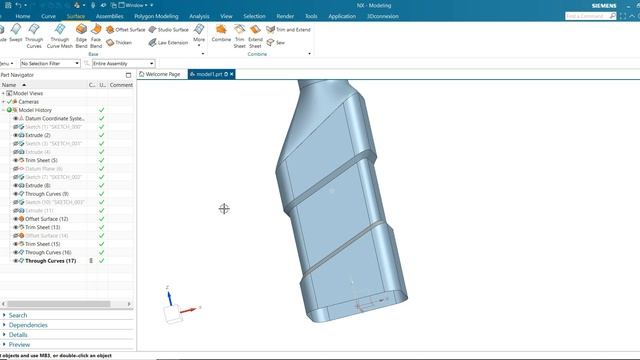Click the Thicken tool
This screenshot has width=640, height=360.
119,42
